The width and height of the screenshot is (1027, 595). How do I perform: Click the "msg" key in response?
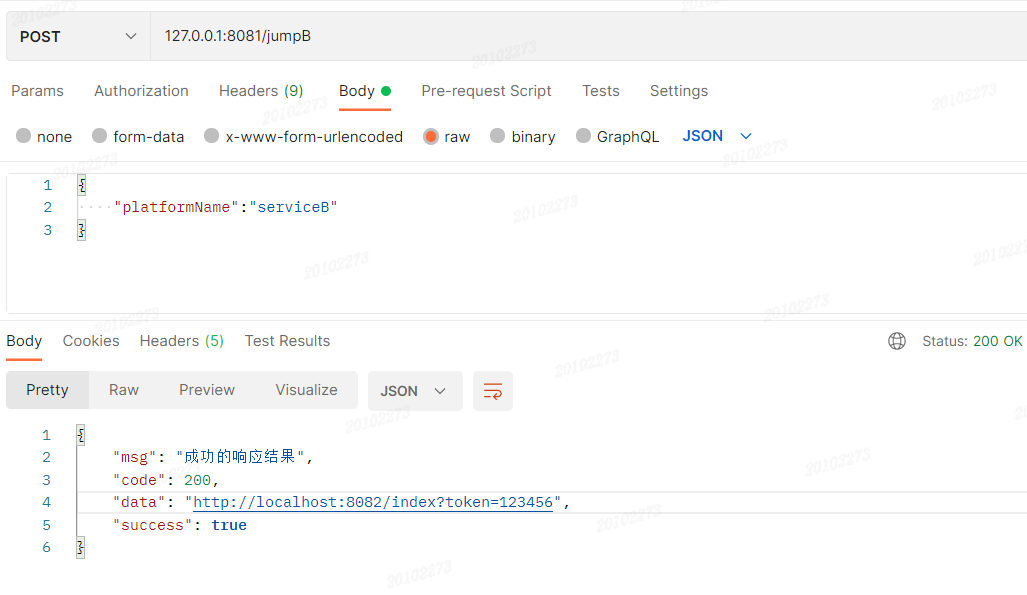pyautogui.click(x=134, y=457)
